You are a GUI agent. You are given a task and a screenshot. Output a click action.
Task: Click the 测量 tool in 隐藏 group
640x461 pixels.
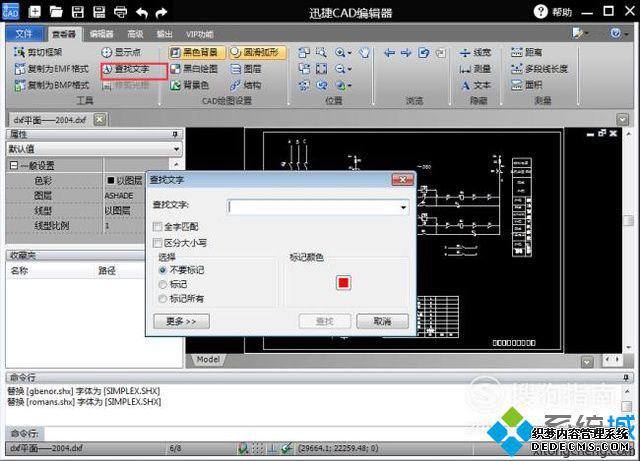[475, 69]
